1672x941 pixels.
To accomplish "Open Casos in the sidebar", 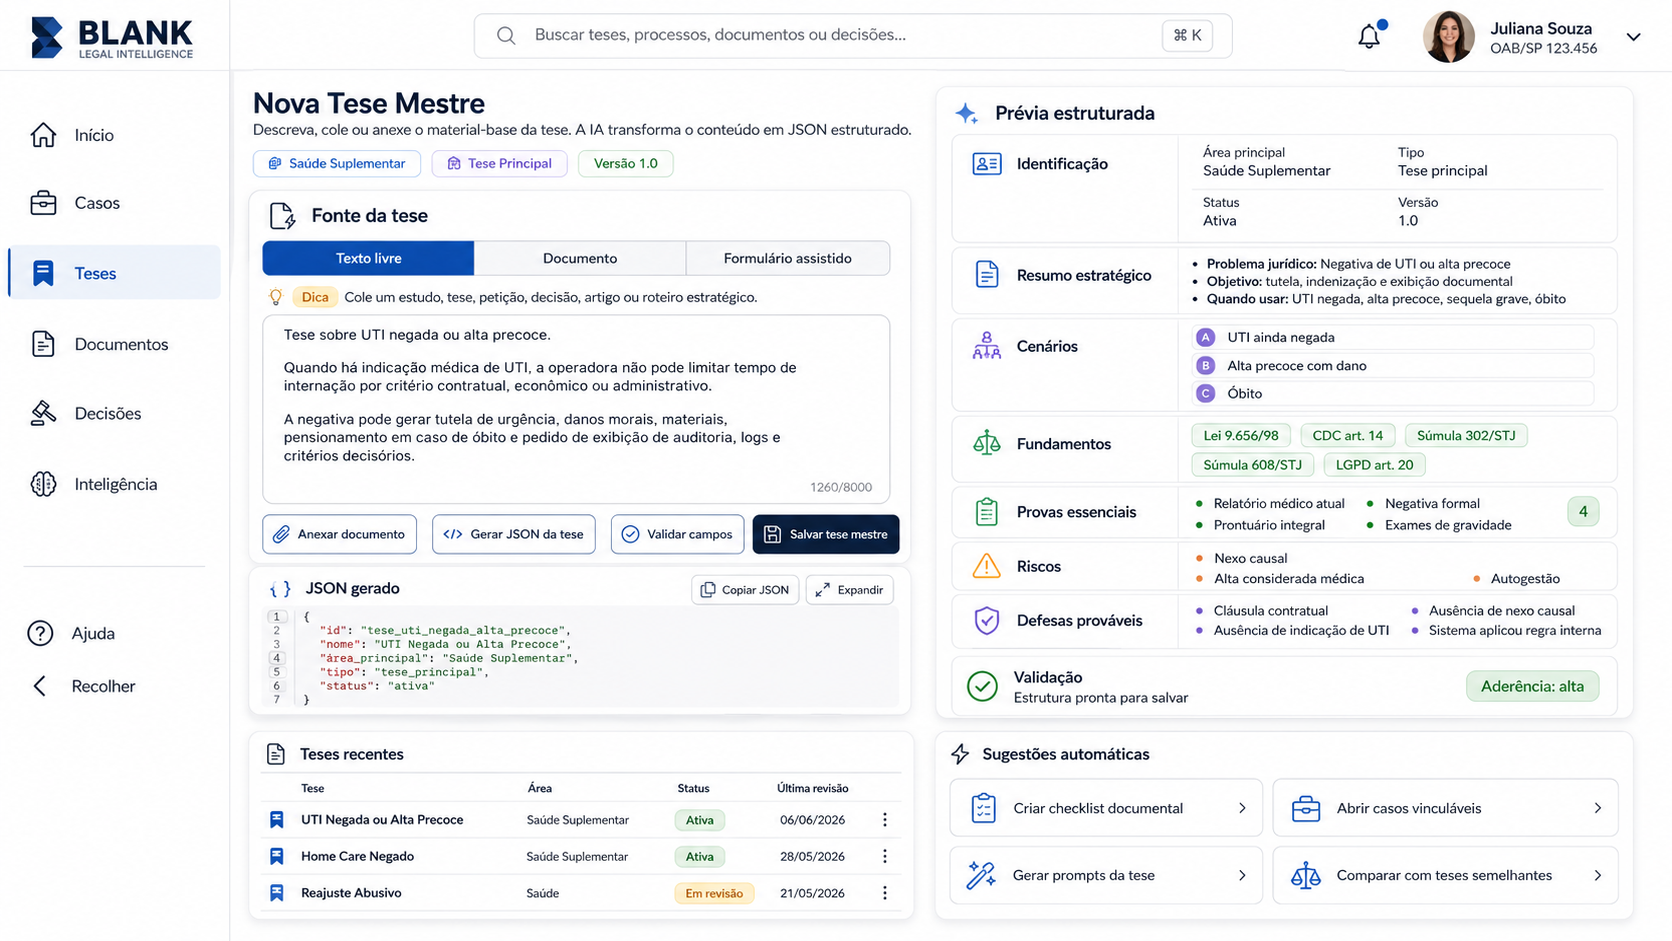I will click(114, 203).
